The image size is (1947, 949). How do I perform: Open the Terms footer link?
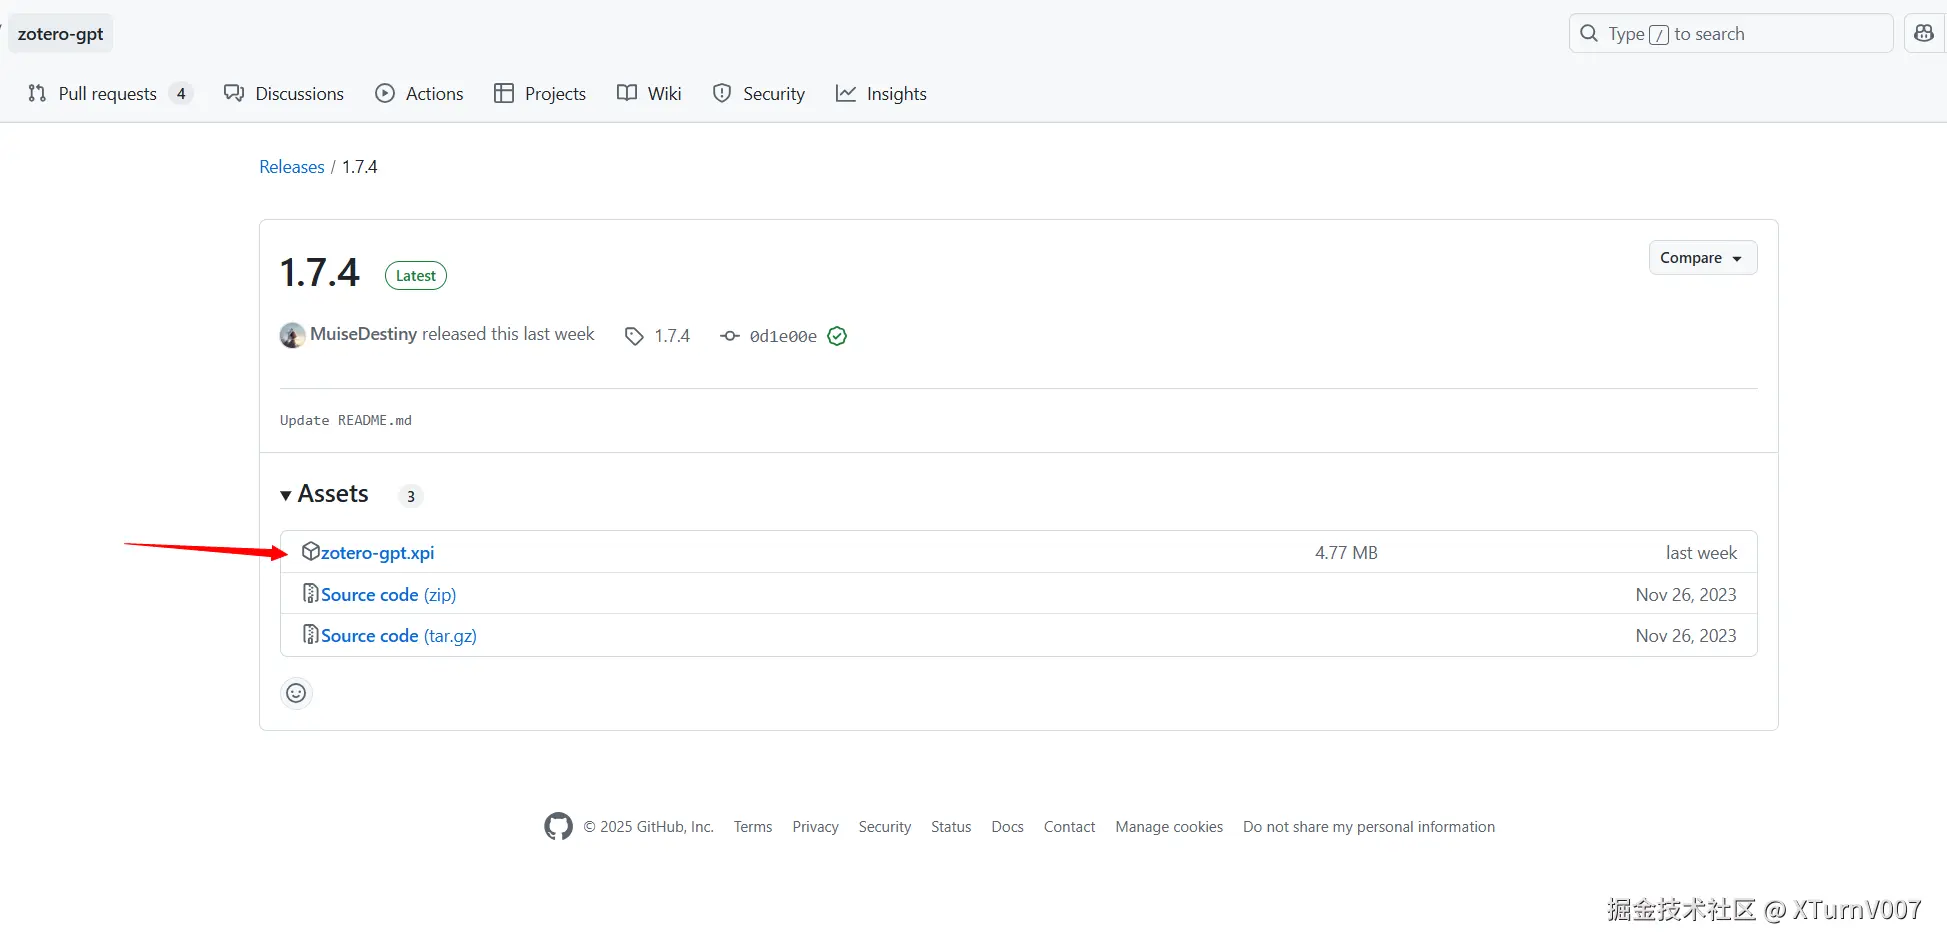tap(753, 827)
